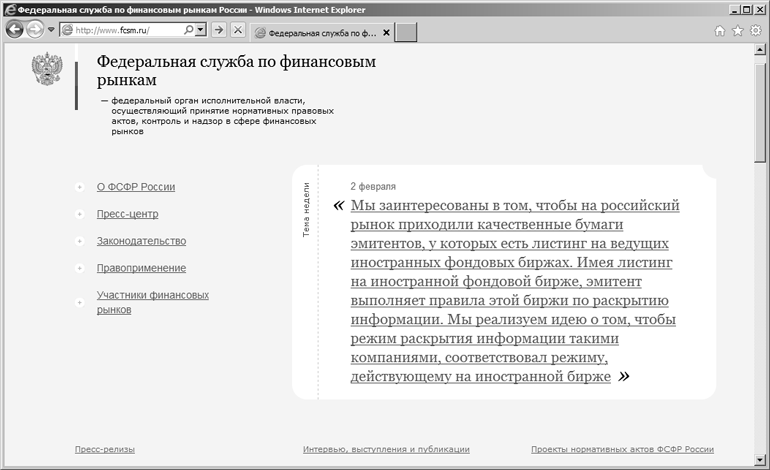
Task: Click the Russian coat of arms logo
Action: point(47,71)
